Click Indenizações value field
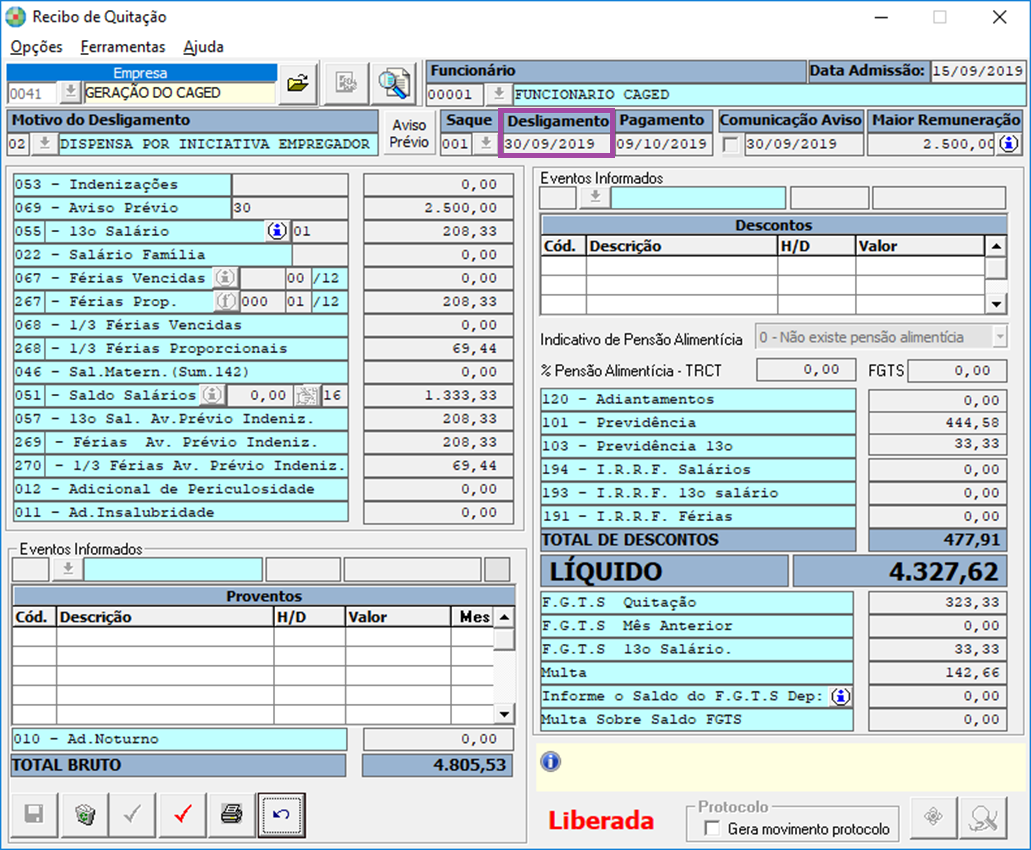1031x850 pixels. coord(438,184)
